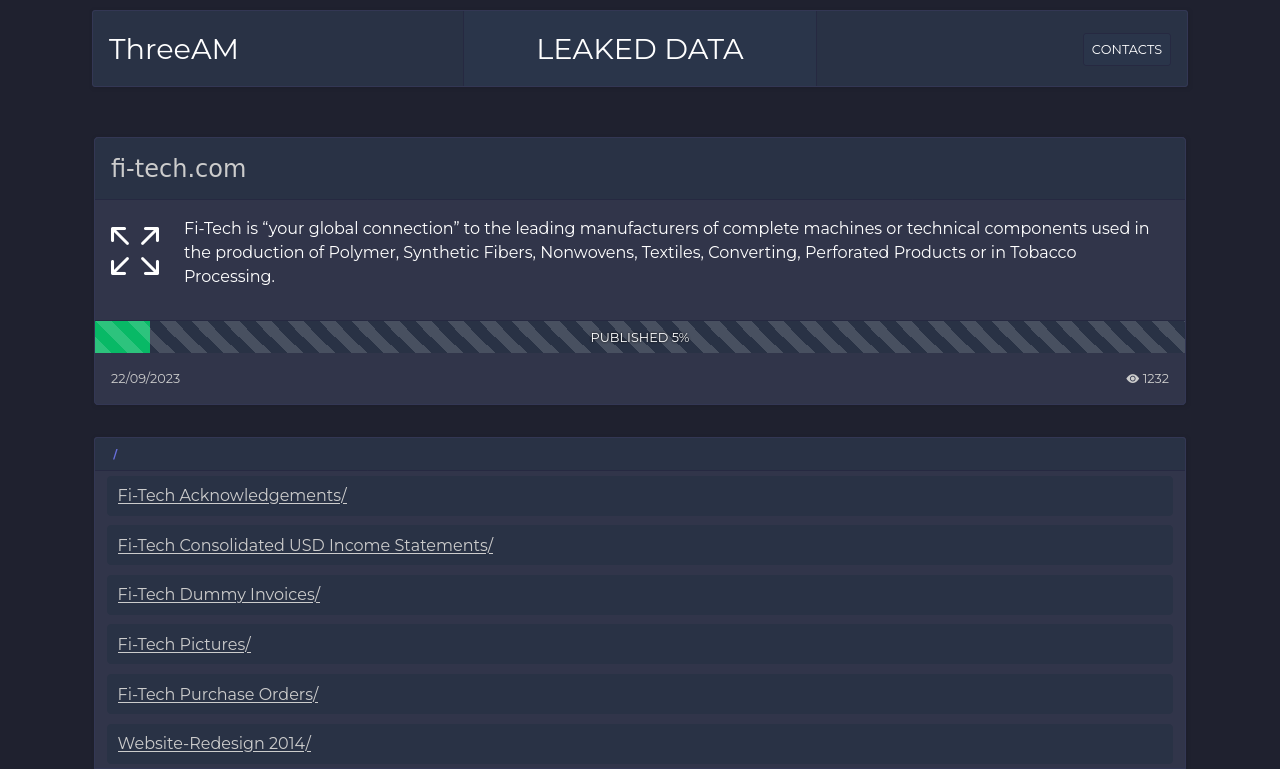Select the LEAKED DATA header tab
Image resolution: width=1280 pixels, height=769 pixels.
(640, 49)
